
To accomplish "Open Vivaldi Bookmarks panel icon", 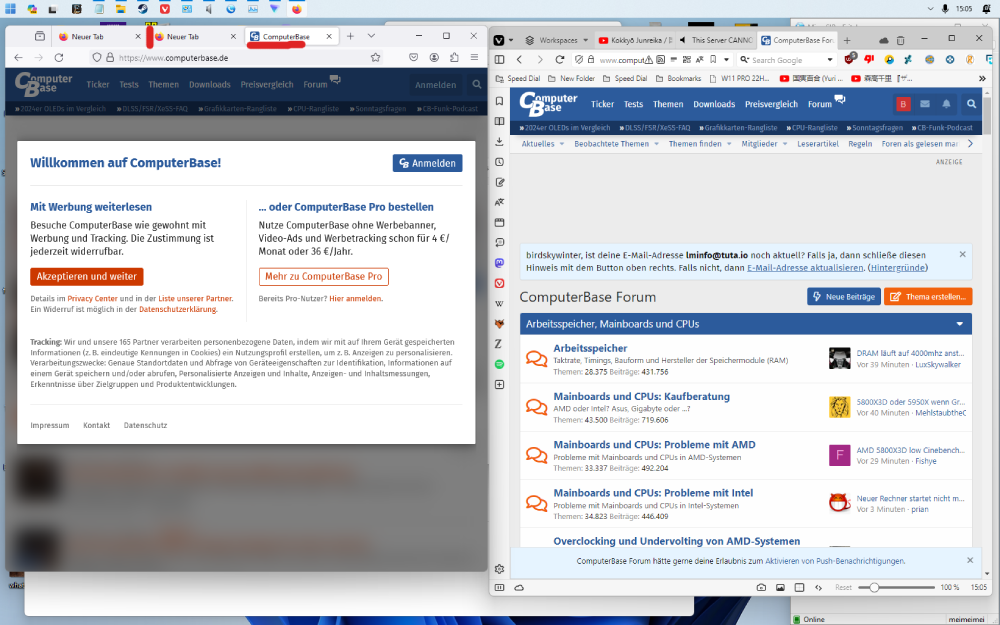I will tap(499, 101).
